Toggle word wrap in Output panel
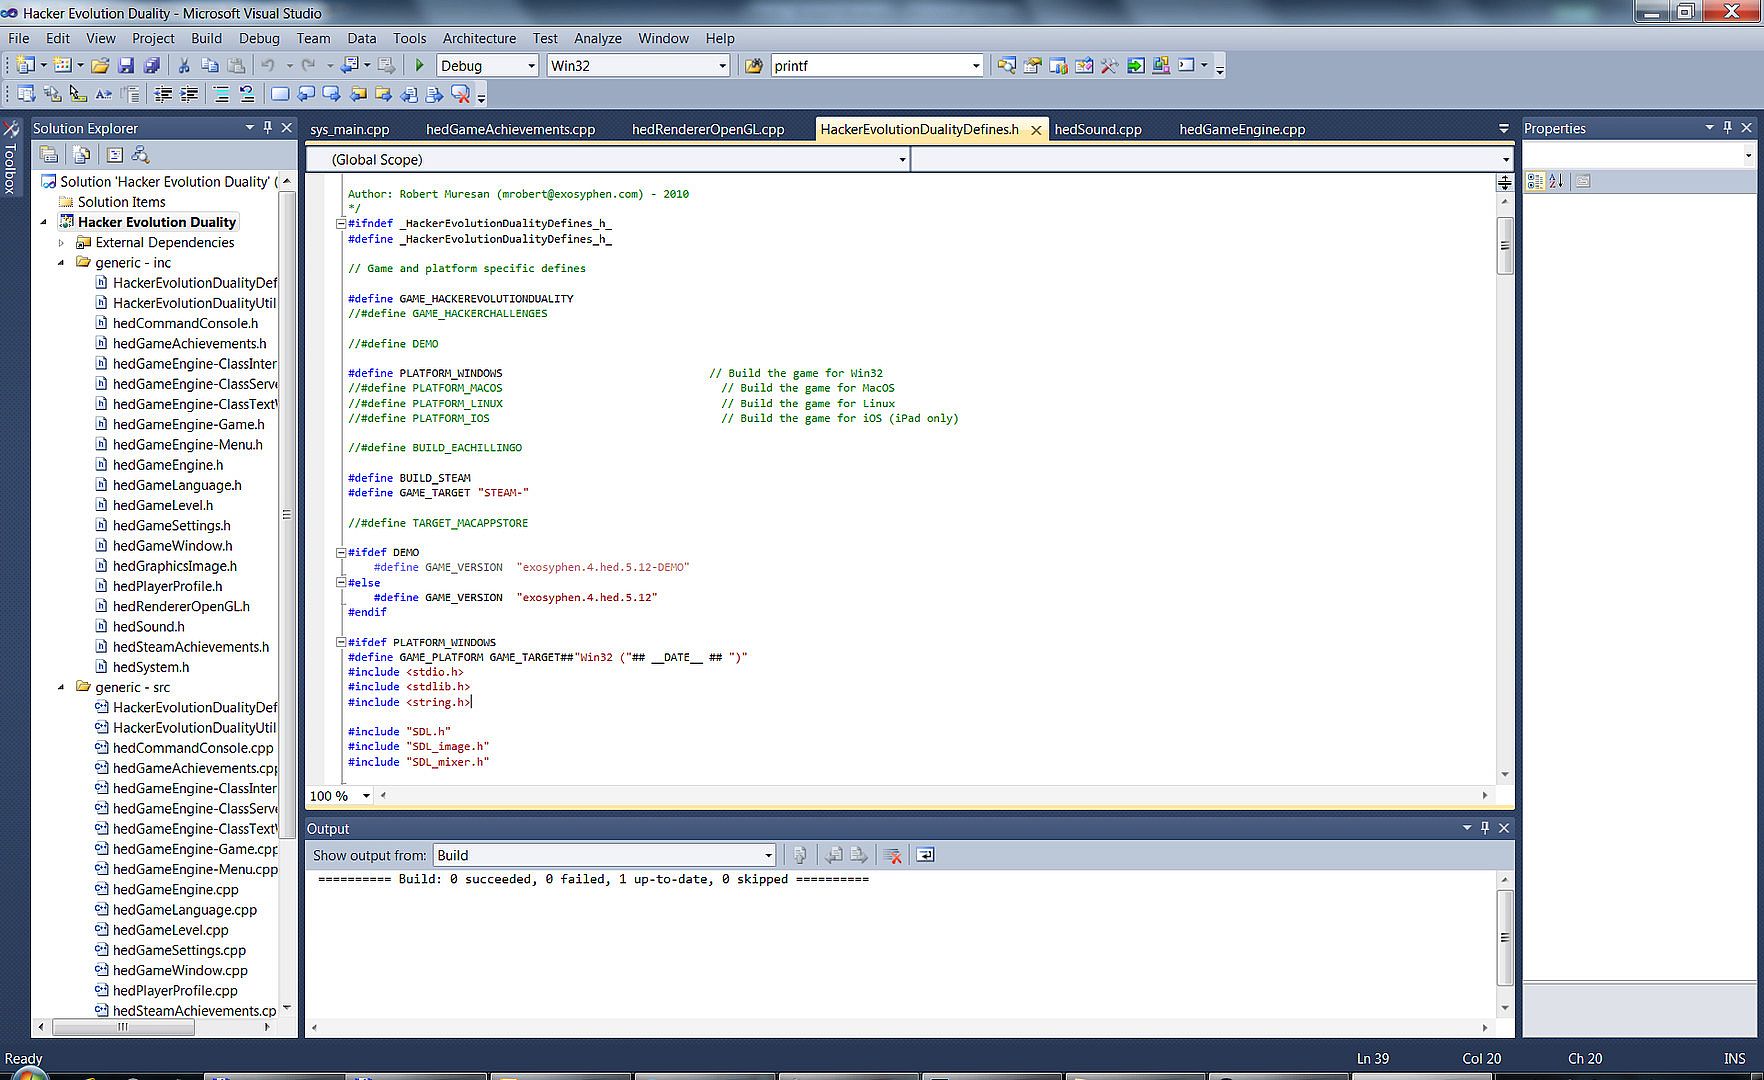Screen dimensions: 1764x1080 (x=925, y=855)
